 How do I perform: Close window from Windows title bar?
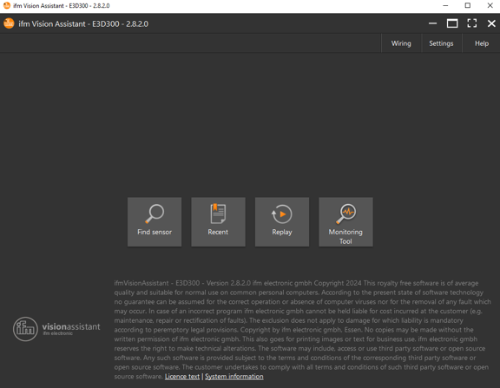coord(490,6)
